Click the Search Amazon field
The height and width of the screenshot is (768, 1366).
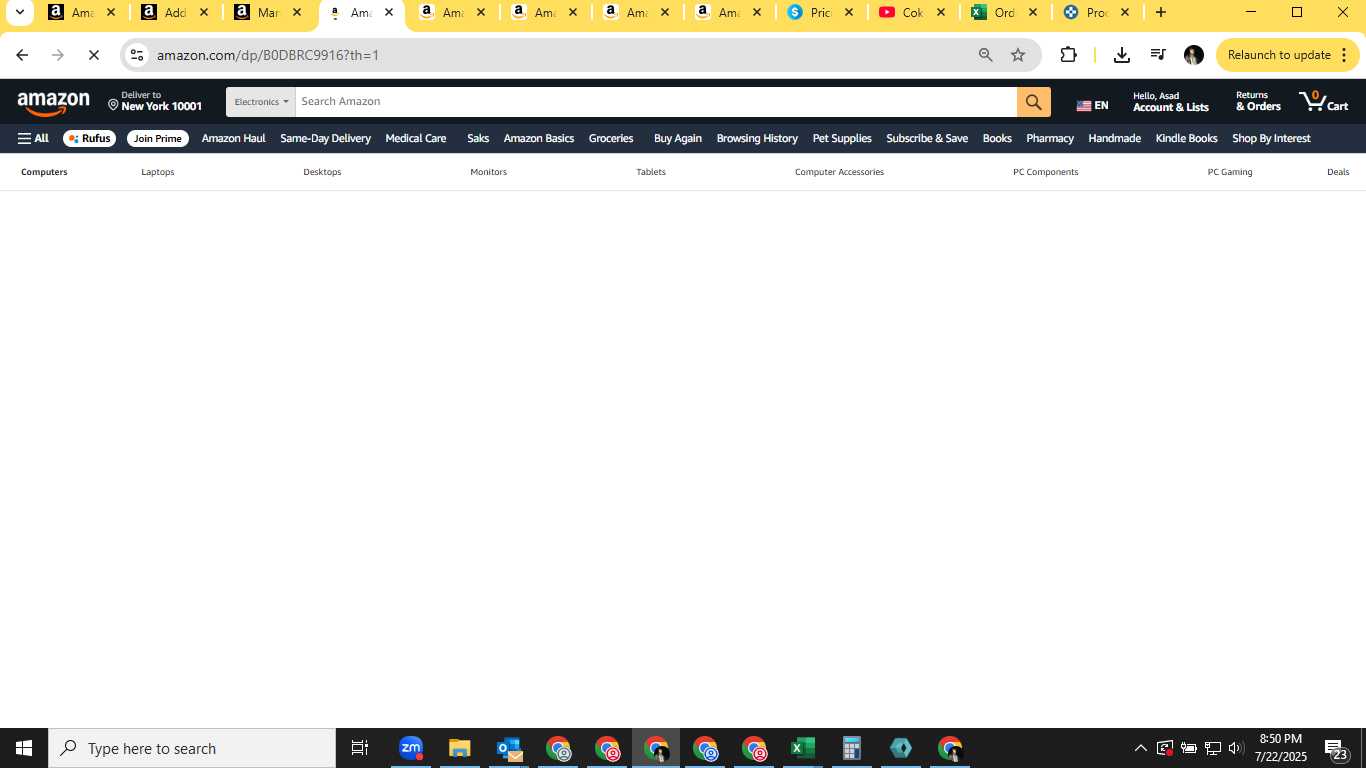click(656, 102)
